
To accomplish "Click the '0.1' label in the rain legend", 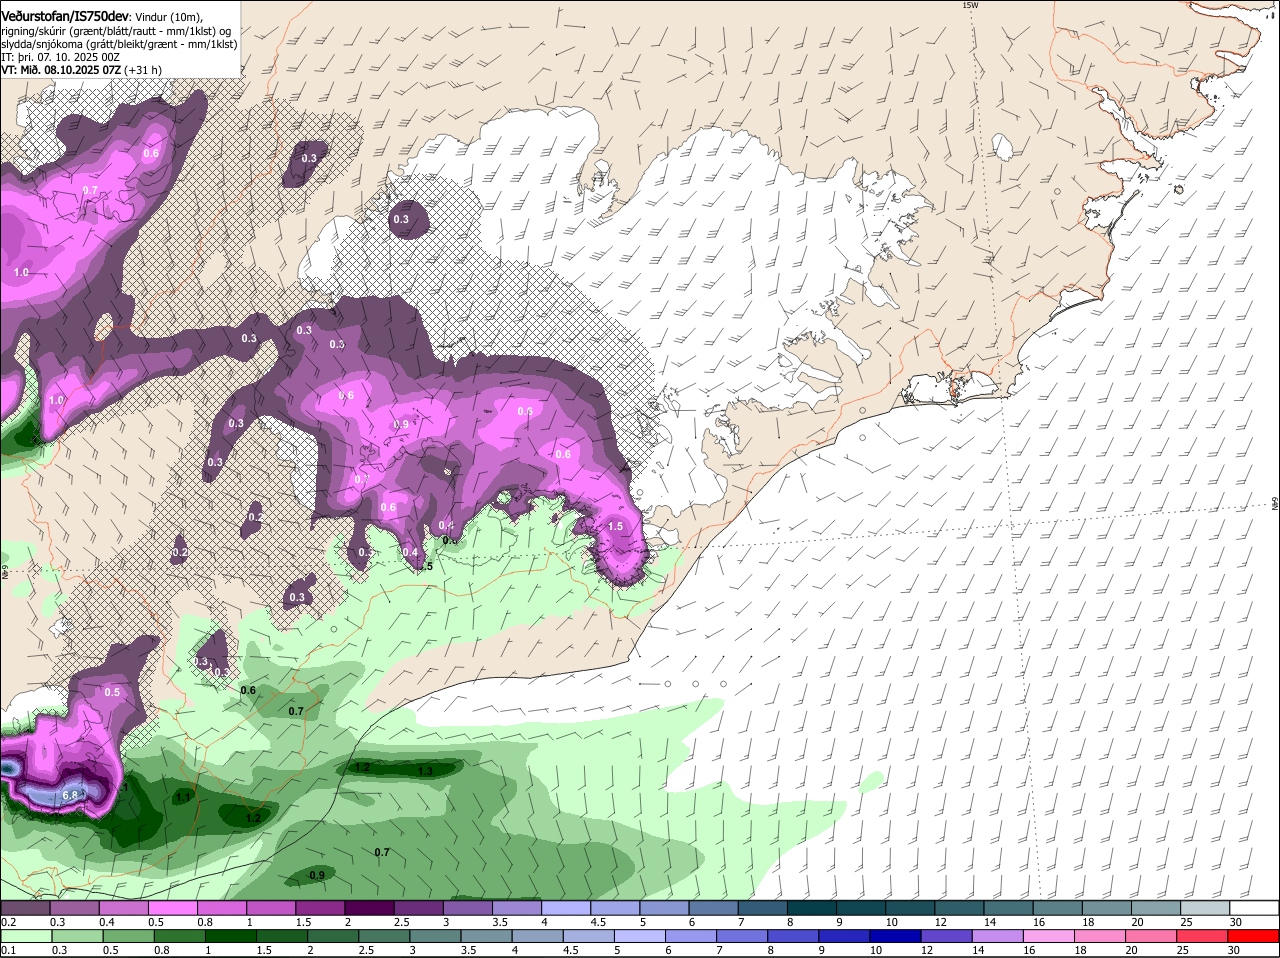I will 8,950.
